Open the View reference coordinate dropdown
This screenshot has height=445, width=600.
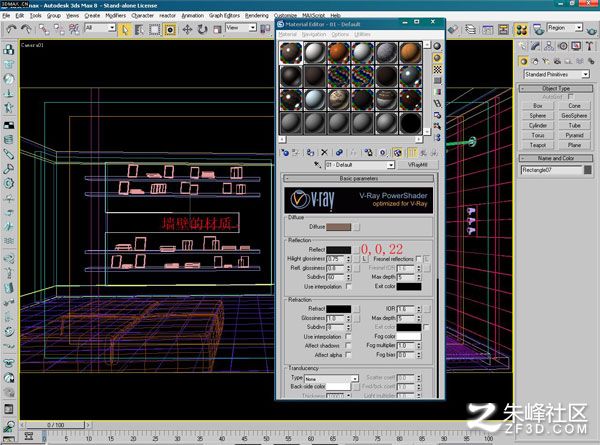coord(241,28)
